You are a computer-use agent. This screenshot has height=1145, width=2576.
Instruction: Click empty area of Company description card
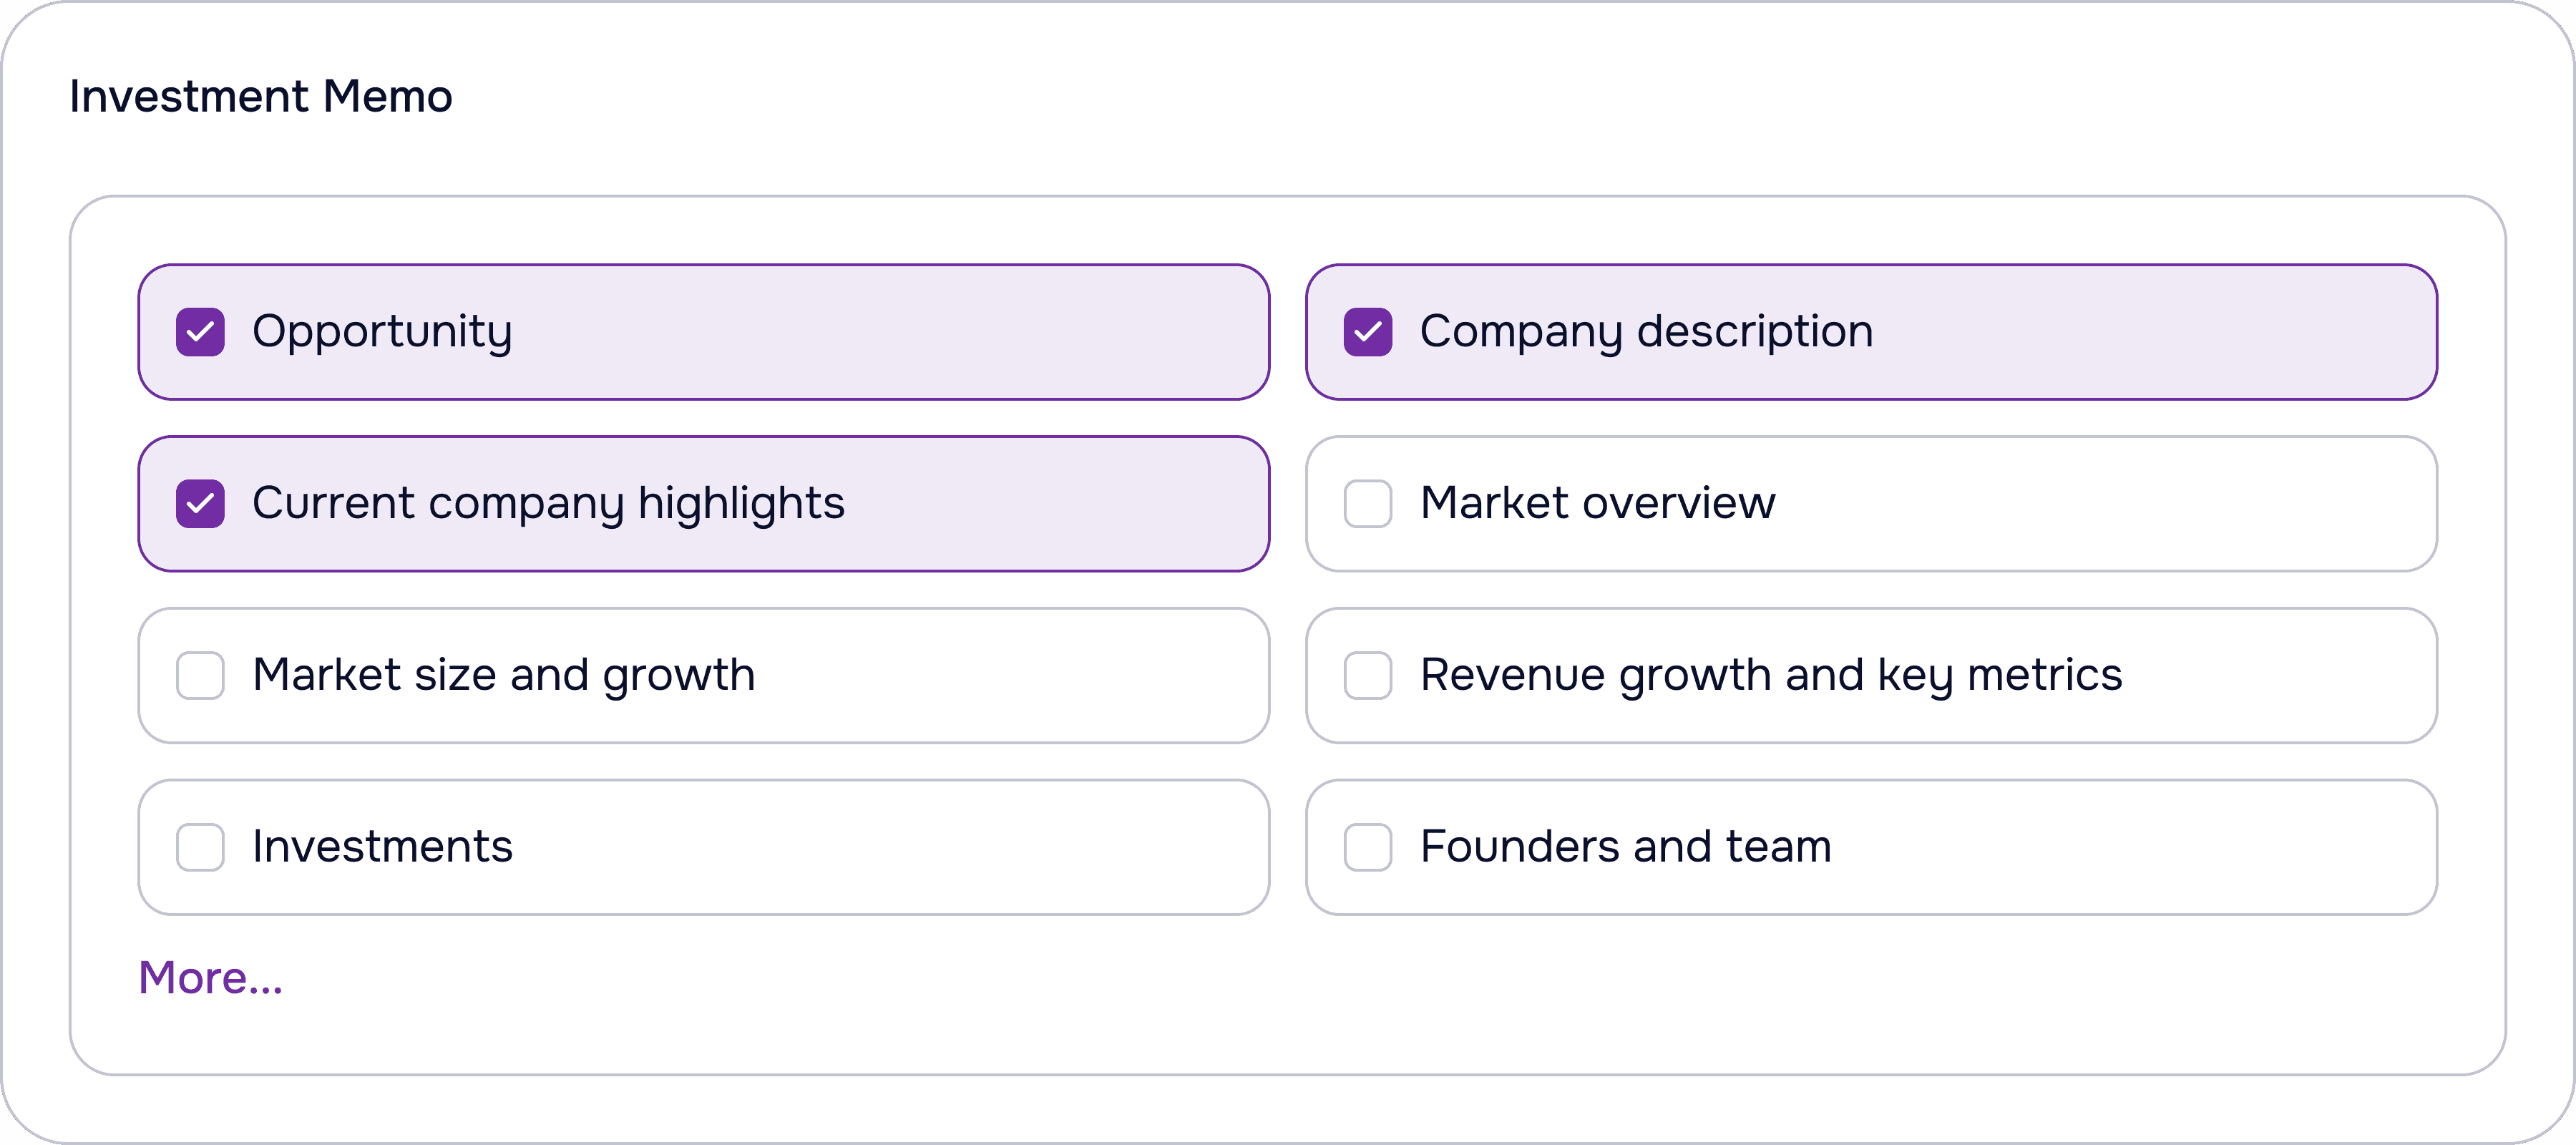[2150, 332]
